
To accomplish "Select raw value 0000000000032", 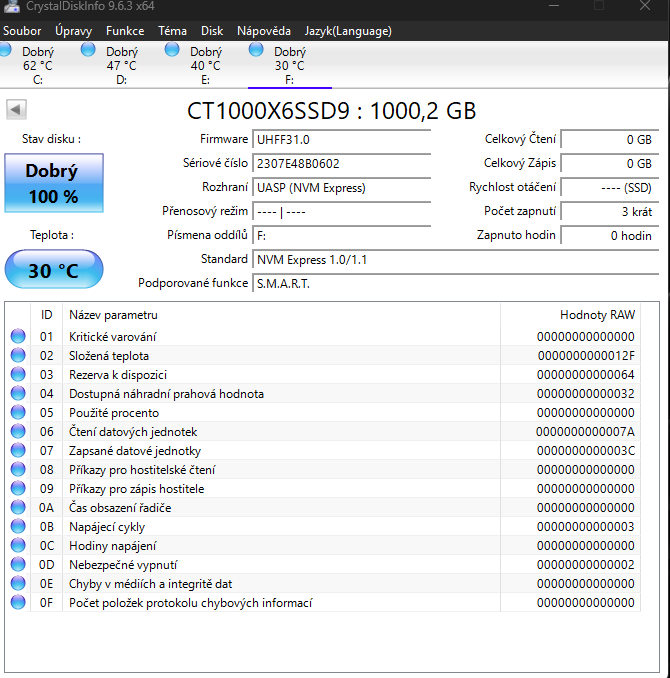I will (x=586, y=394).
